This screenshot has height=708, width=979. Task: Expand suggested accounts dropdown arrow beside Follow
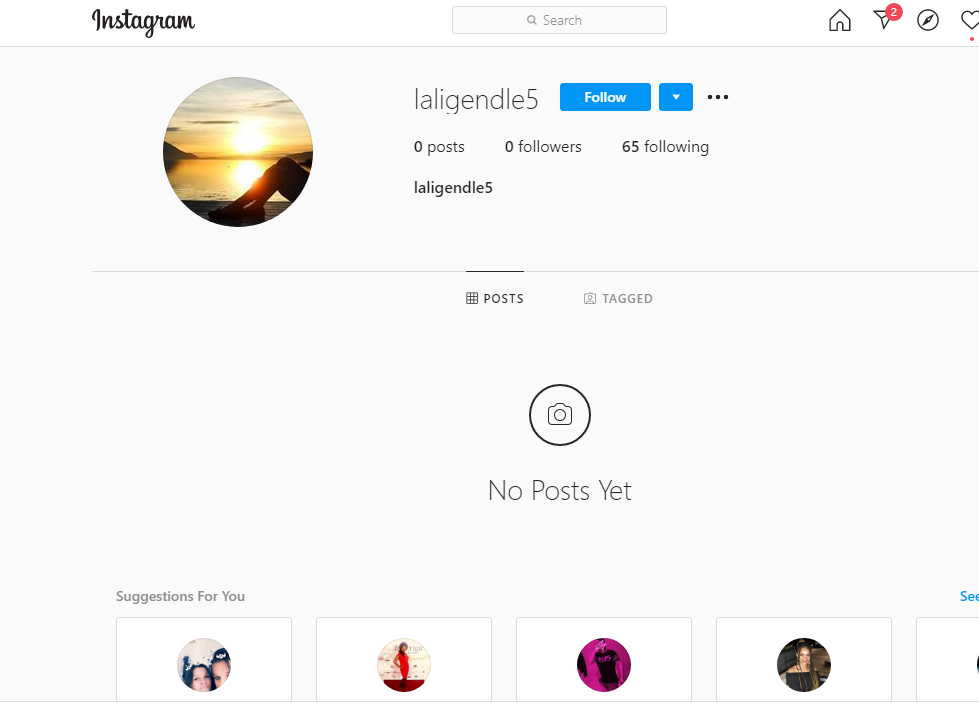[676, 97]
